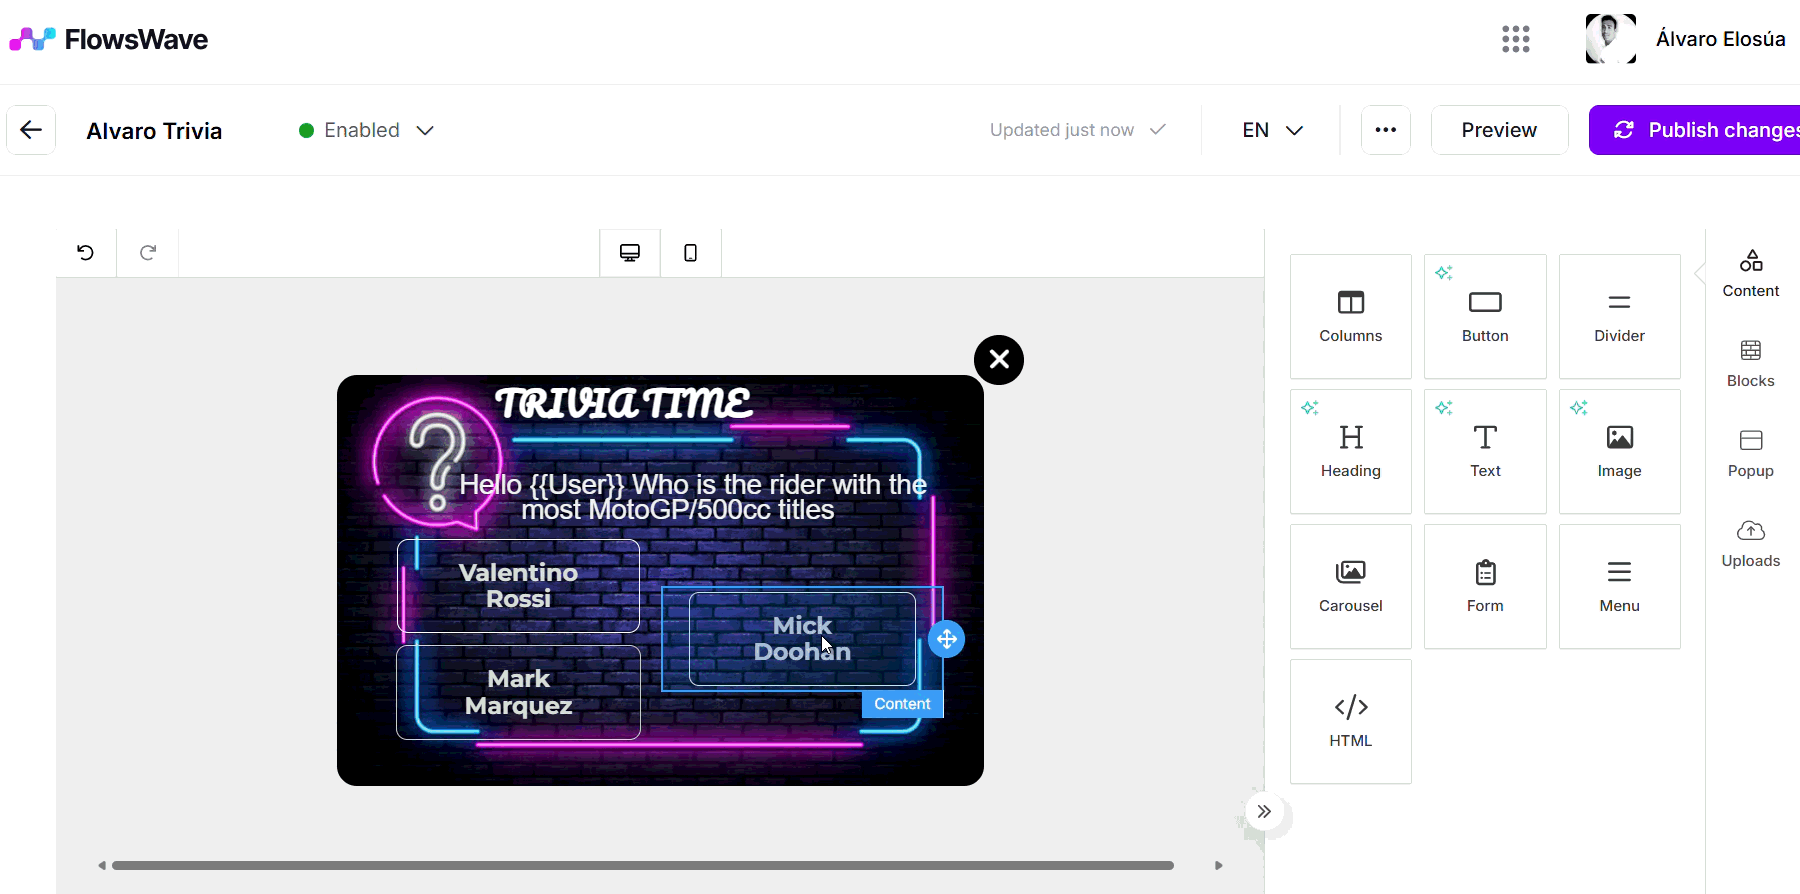
Task: Open the three-dots more options menu
Action: [x=1386, y=130]
